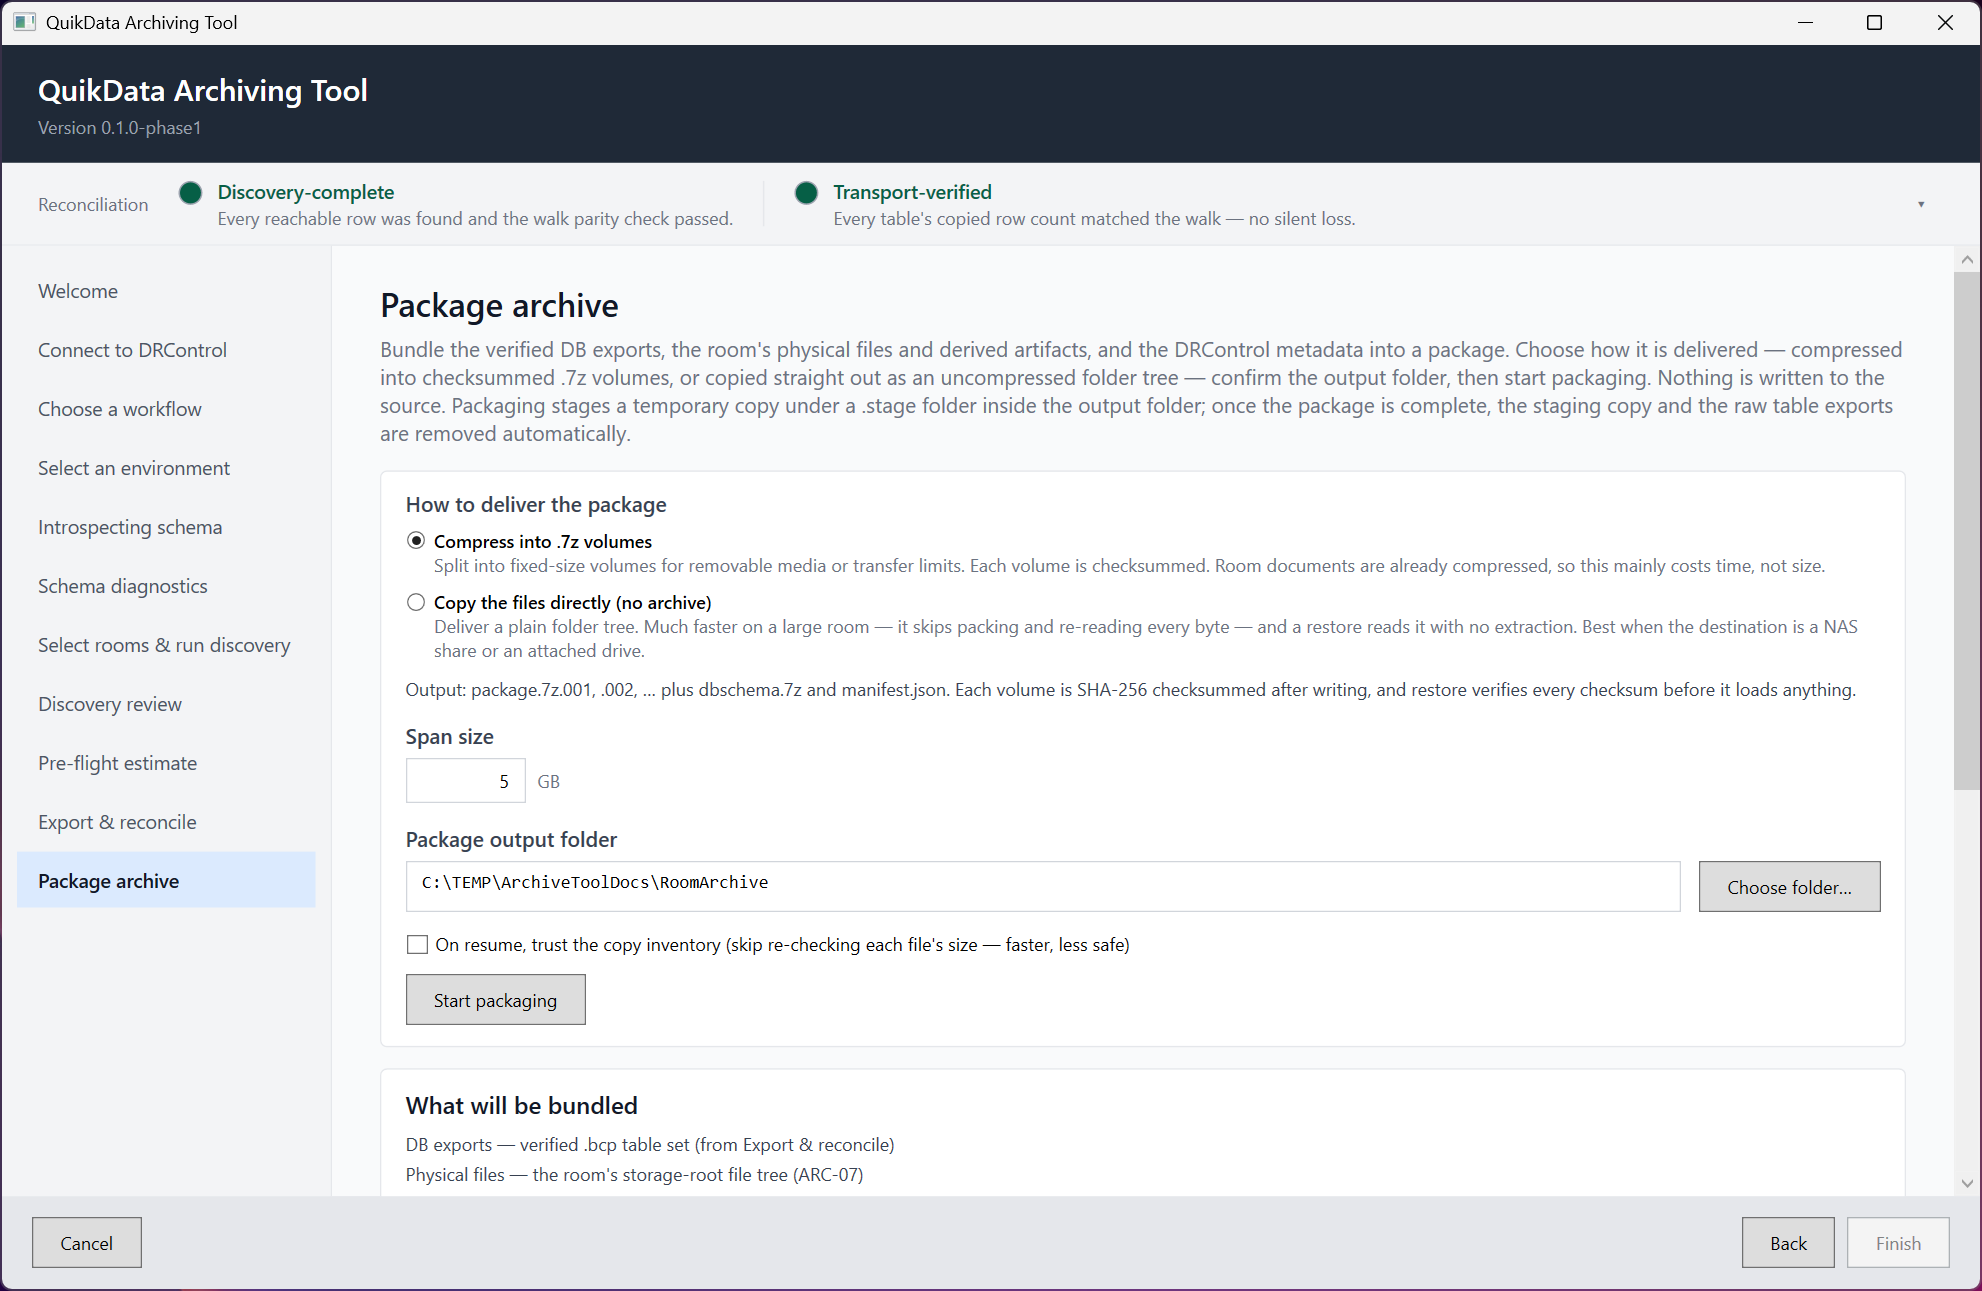Click the Discovery-complete status label
Viewport: 1982px width, 1291px height.
click(306, 192)
